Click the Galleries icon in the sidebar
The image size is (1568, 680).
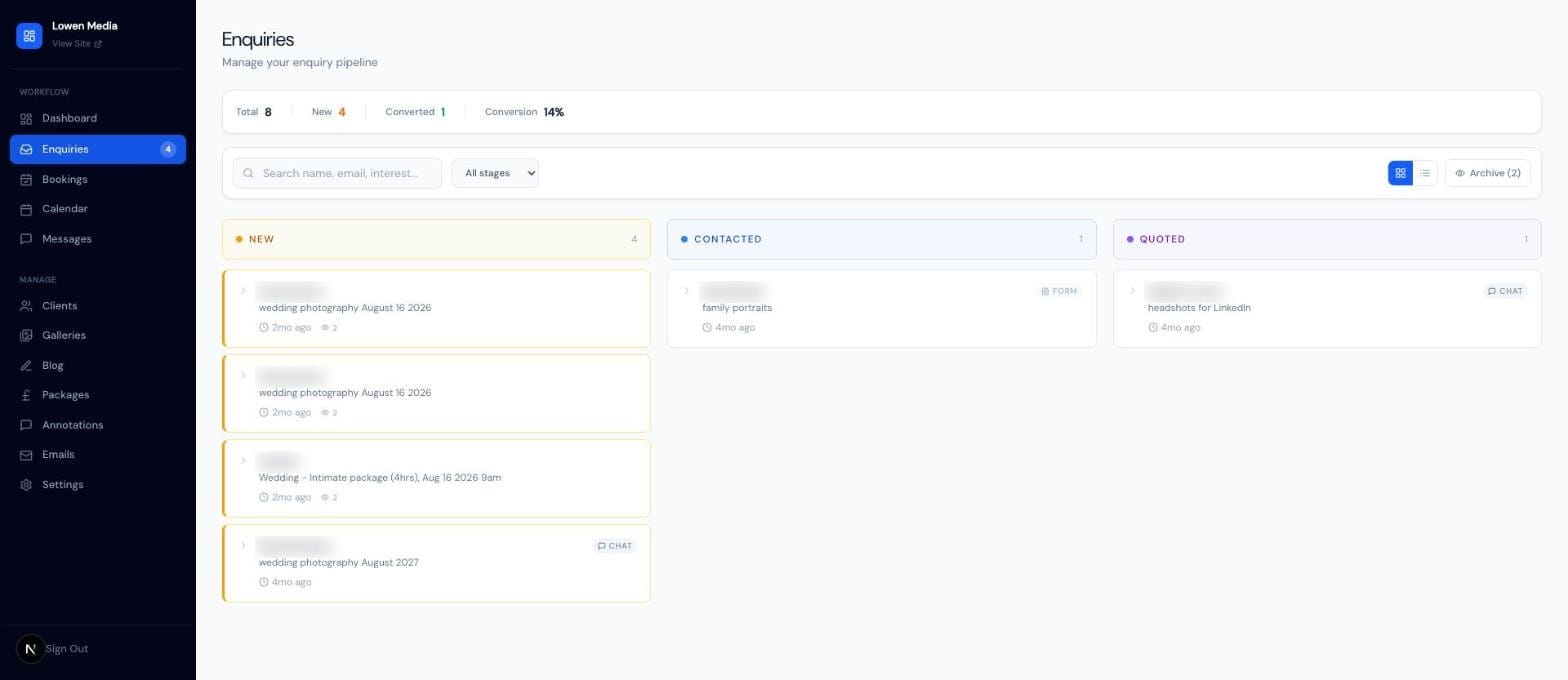point(26,336)
